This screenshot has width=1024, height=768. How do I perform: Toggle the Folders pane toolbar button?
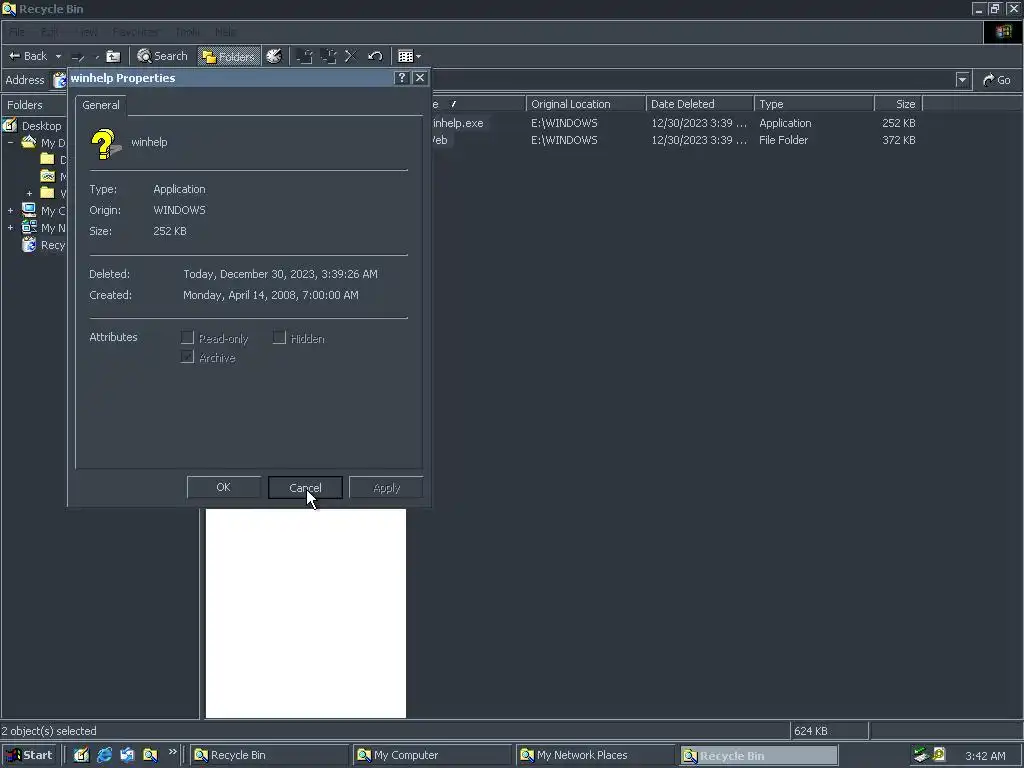click(x=229, y=56)
